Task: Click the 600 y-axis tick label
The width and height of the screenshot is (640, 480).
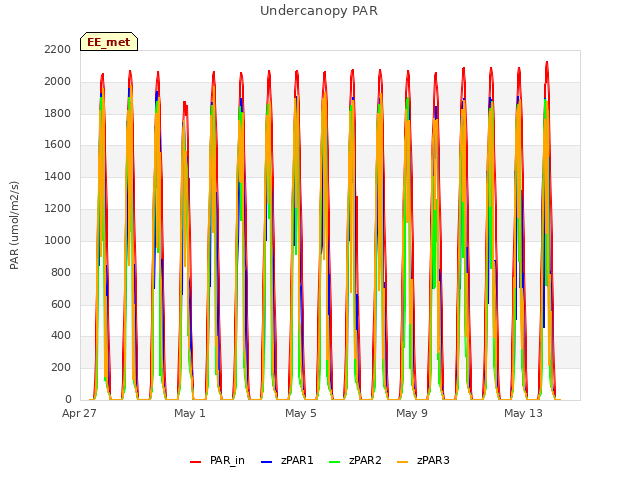Action: 61,304
